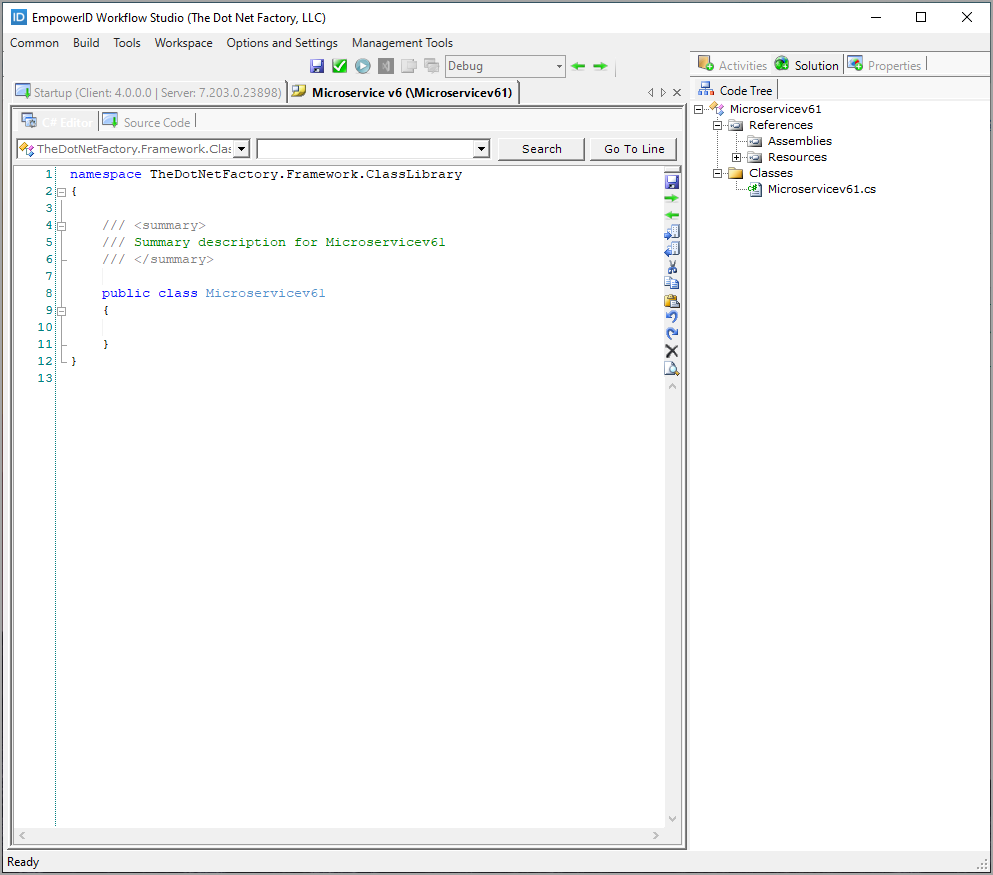Screen dimensions: 993x875
Task: Click the Search button
Action: (x=541, y=149)
